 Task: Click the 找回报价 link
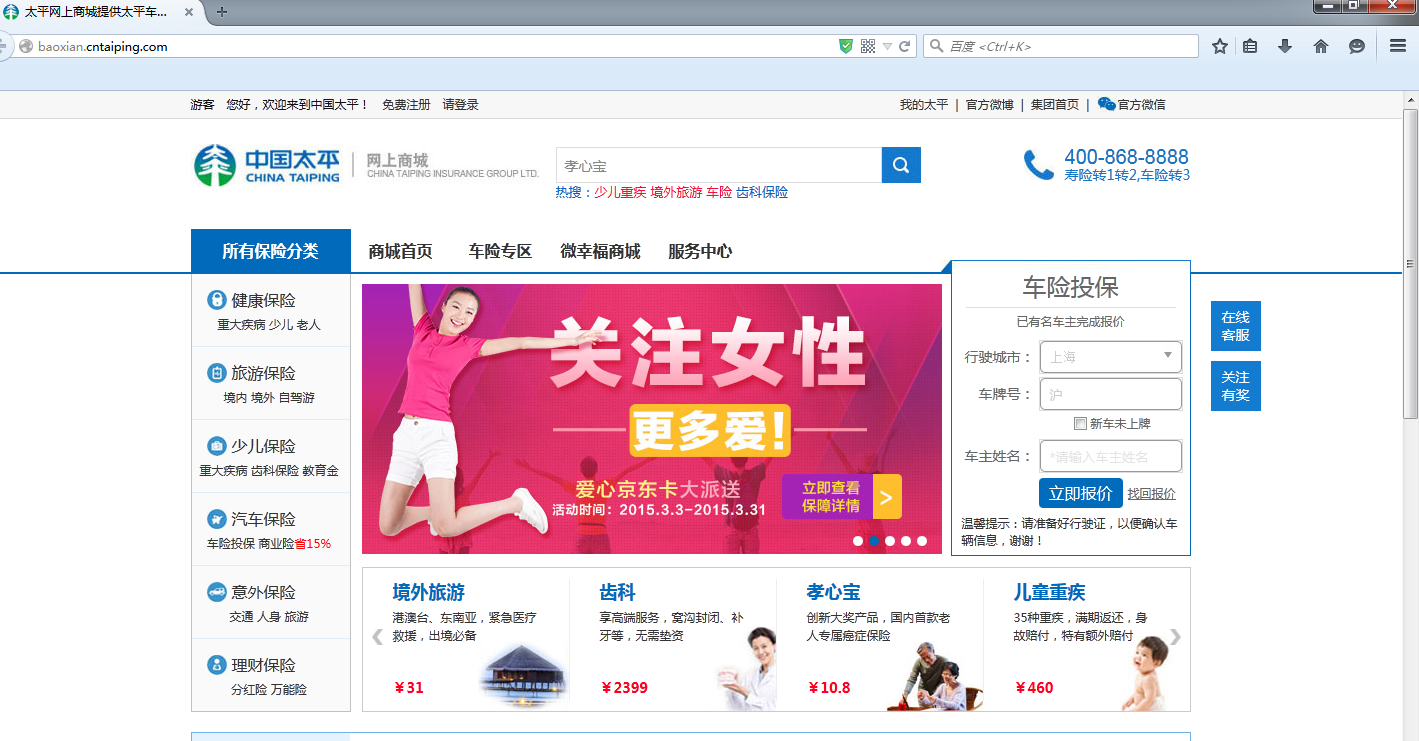pyautogui.click(x=1152, y=493)
